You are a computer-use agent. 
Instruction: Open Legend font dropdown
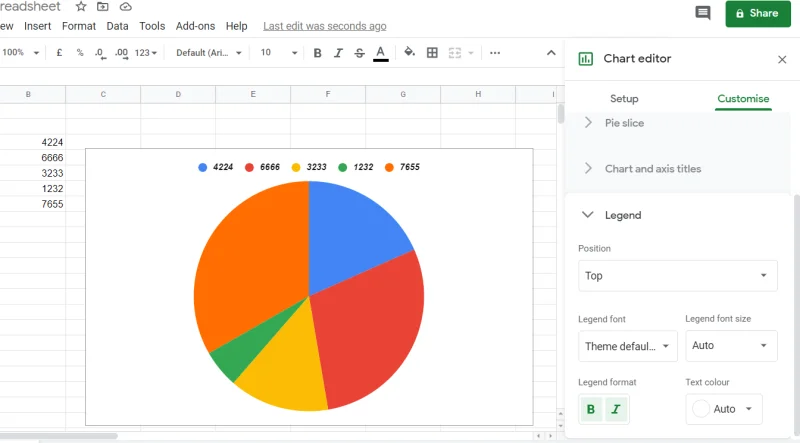[628, 346]
